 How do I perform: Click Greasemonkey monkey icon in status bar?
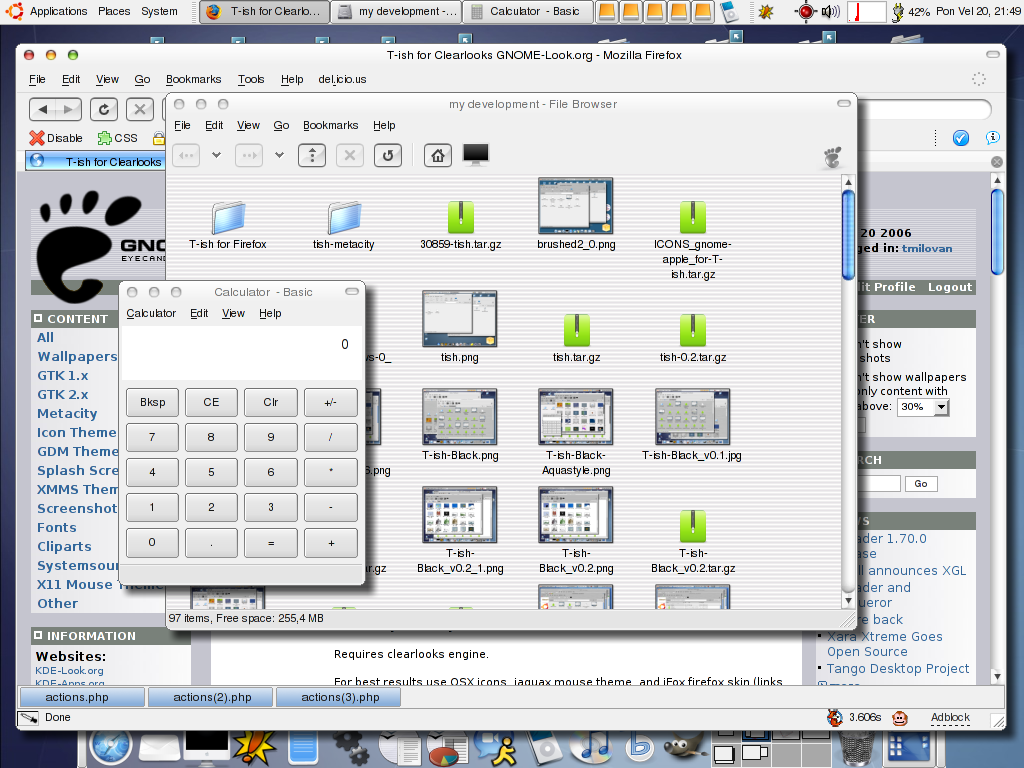coord(900,718)
